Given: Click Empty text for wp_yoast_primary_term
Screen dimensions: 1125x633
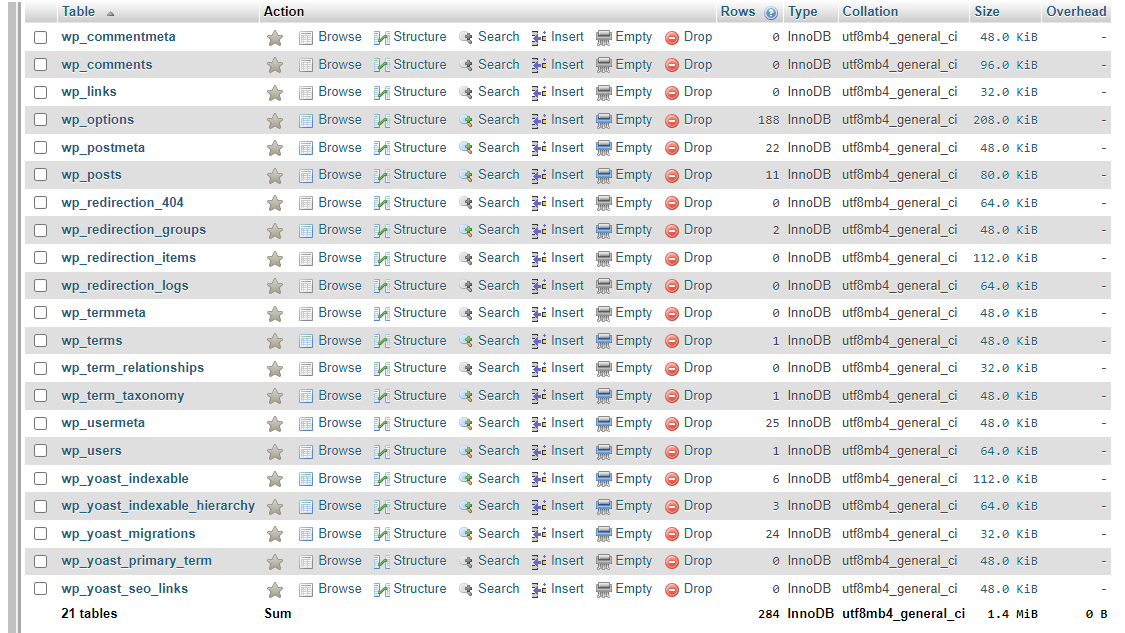Looking at the screenshot, I should coord(634,561).
